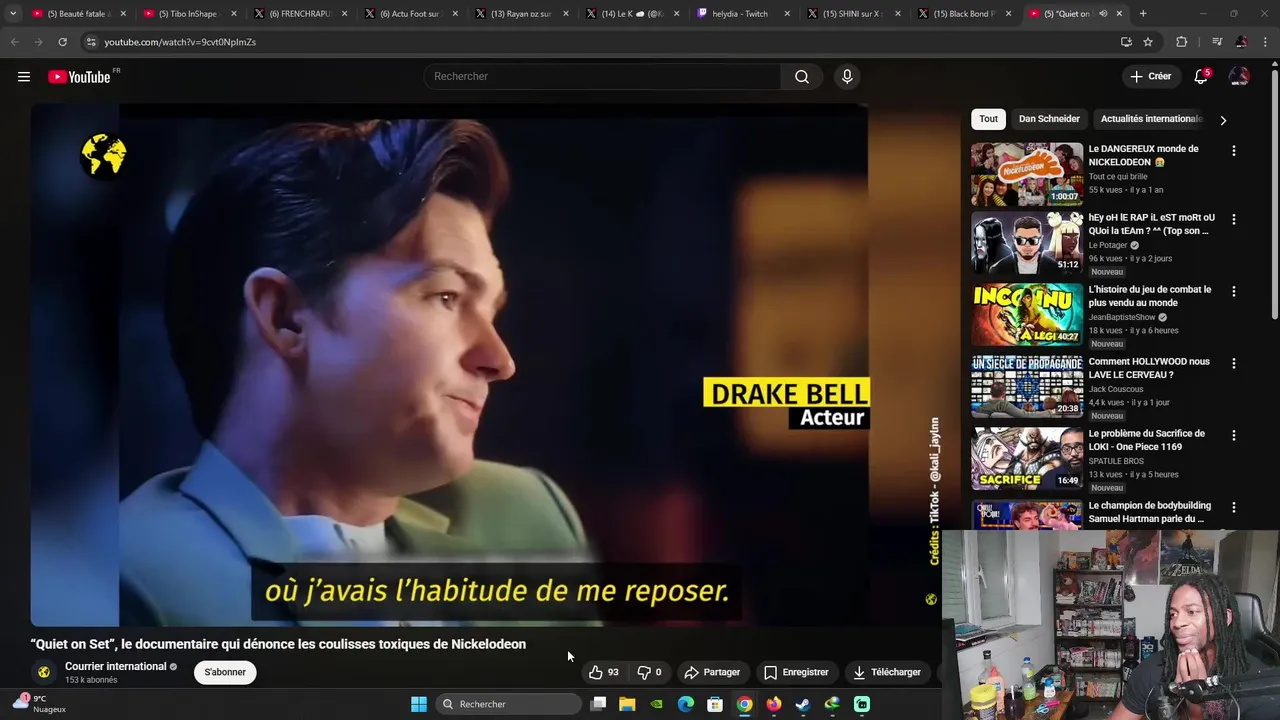This screenshot has width=1280, height=720.
Task: Open L'histoire du jeu de combat thumbnail
Action: click(1027, 315)
